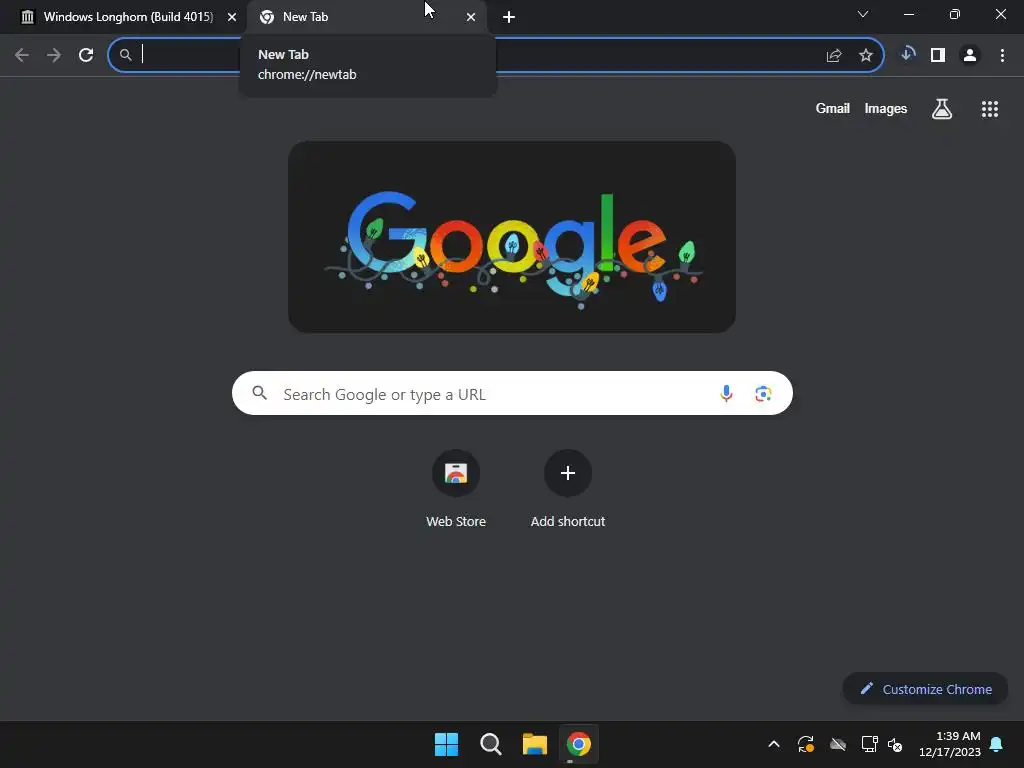Screen dimensions: 1024x768
Task: Click the magnifier icon in Google search box
Action: 260,393
